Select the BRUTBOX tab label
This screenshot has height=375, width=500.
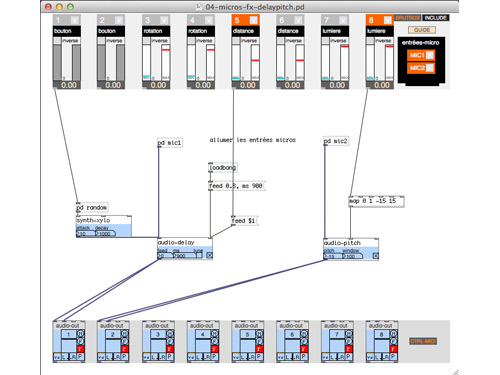pyautogui.click(x=408, y=18)
